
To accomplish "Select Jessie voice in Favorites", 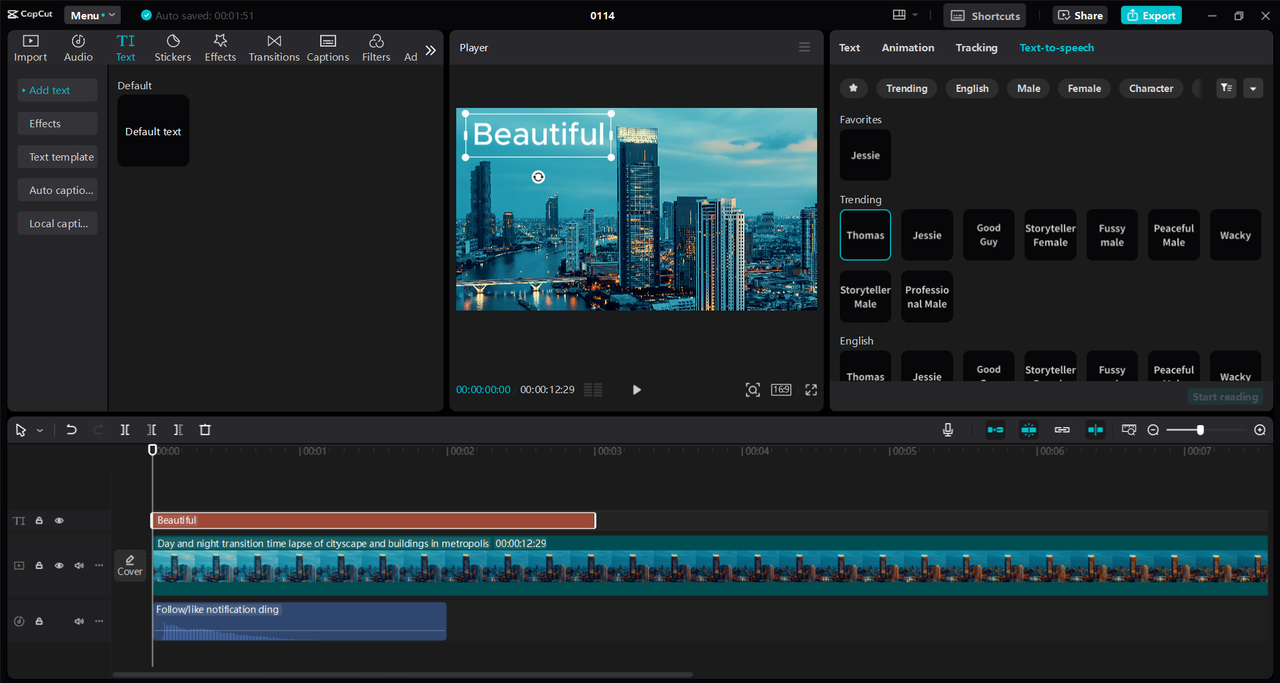I will [x=865, y=155].
